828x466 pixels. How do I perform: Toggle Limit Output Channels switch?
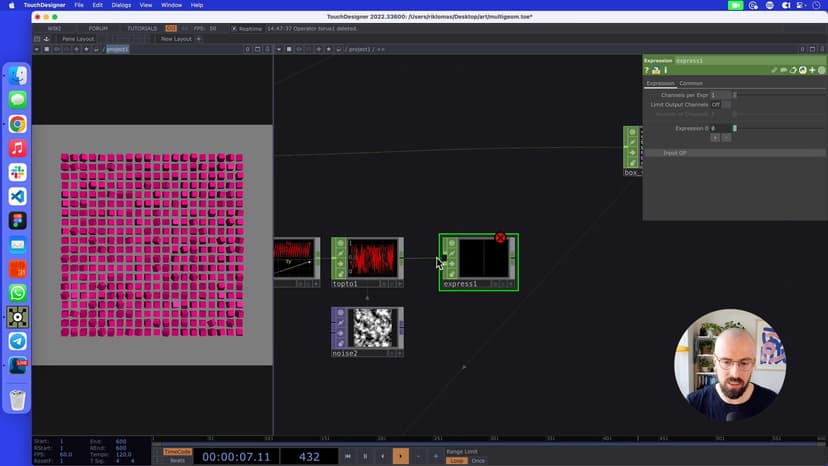pos(727,104)
